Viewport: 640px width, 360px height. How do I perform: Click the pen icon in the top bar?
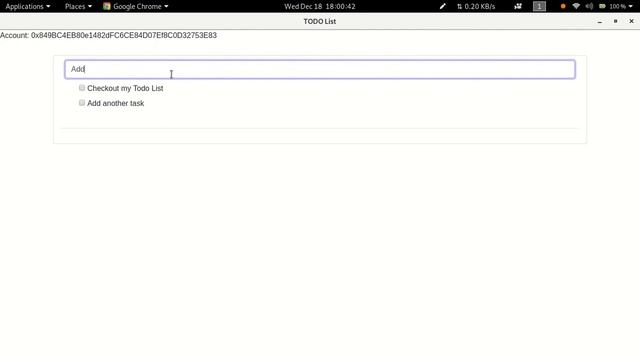442,6
